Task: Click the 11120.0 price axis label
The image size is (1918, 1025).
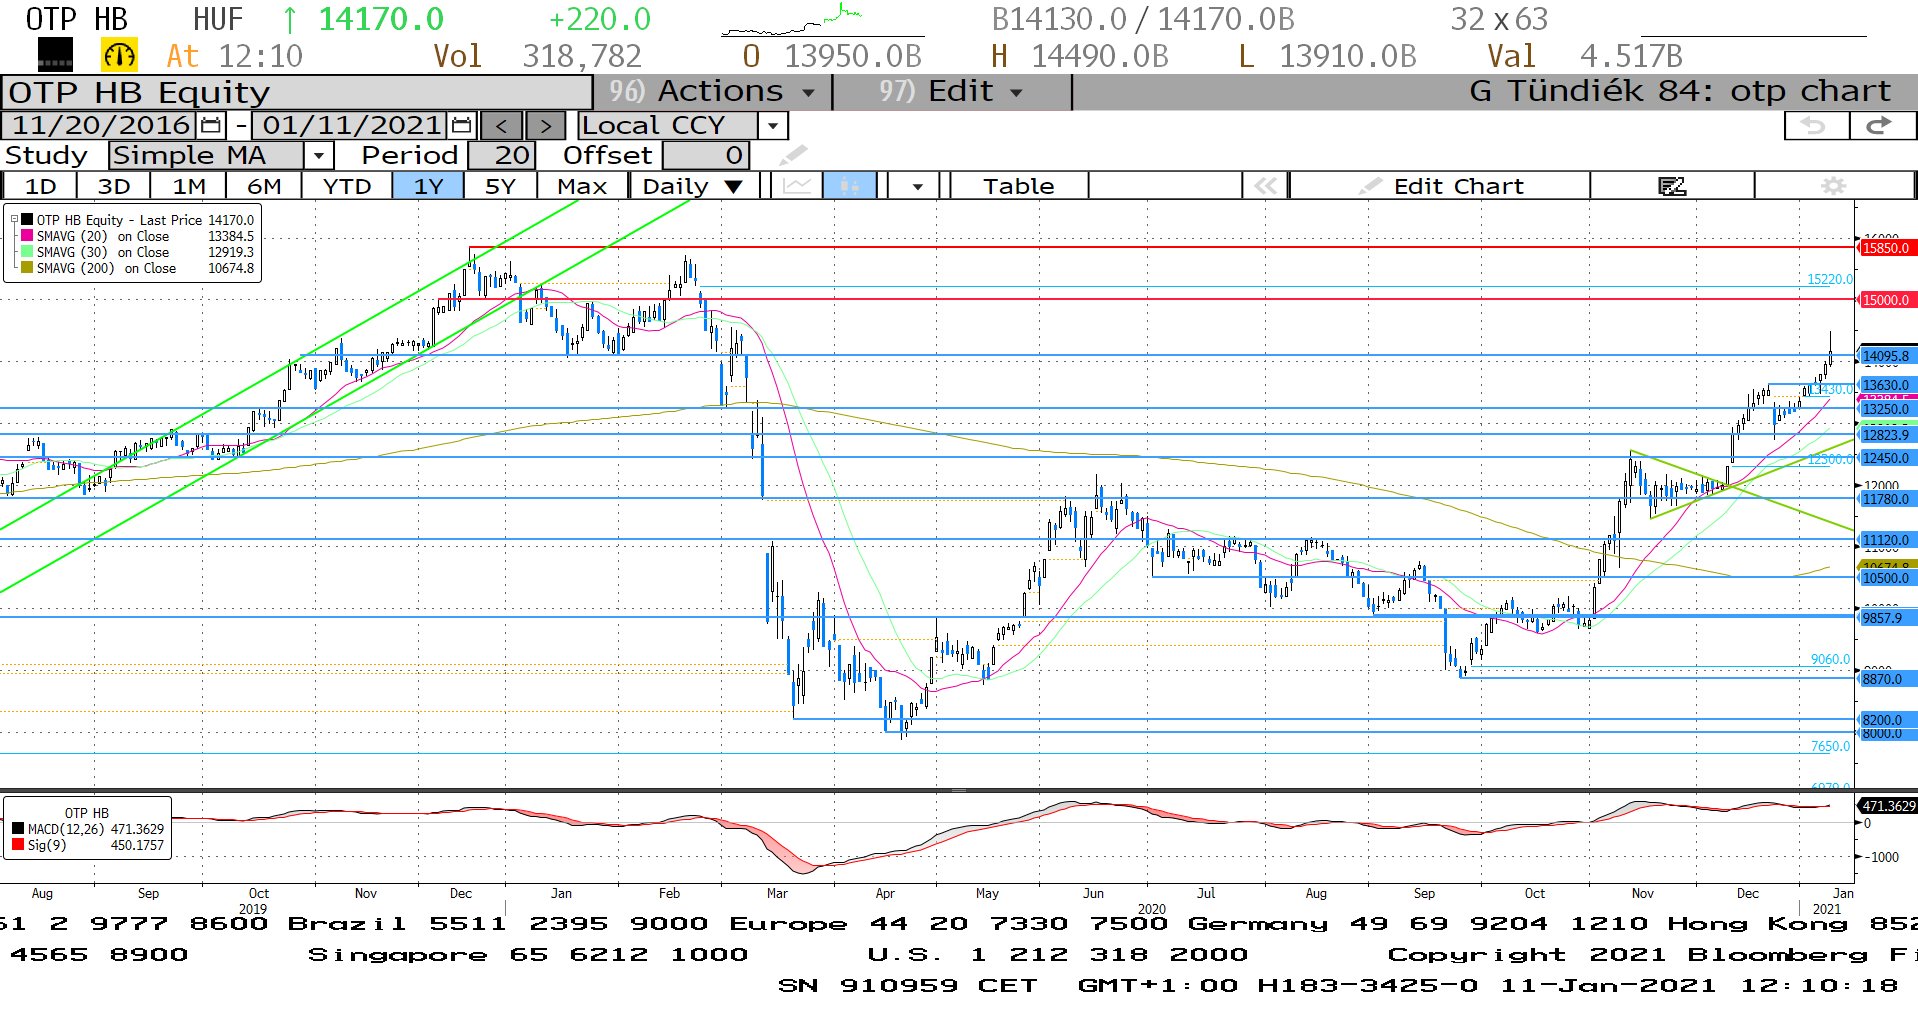Action: tap(1886, 540)
